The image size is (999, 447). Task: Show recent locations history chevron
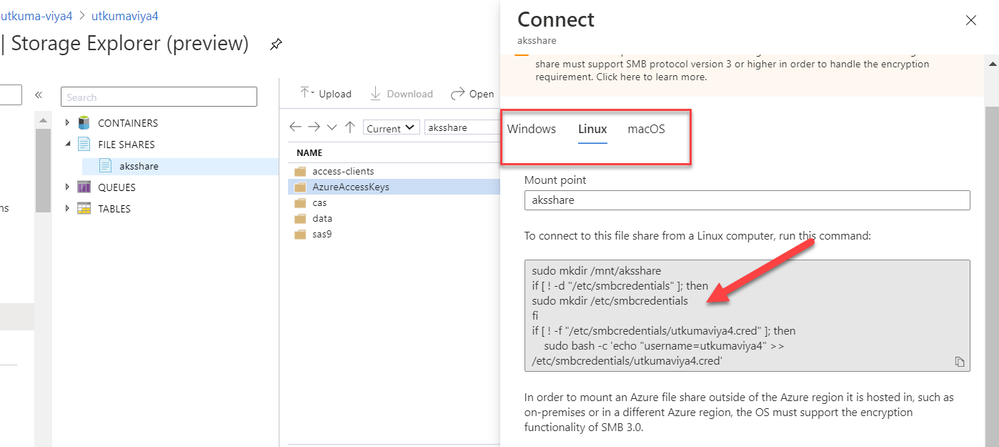pyautogui.click(x=332, y=128)
